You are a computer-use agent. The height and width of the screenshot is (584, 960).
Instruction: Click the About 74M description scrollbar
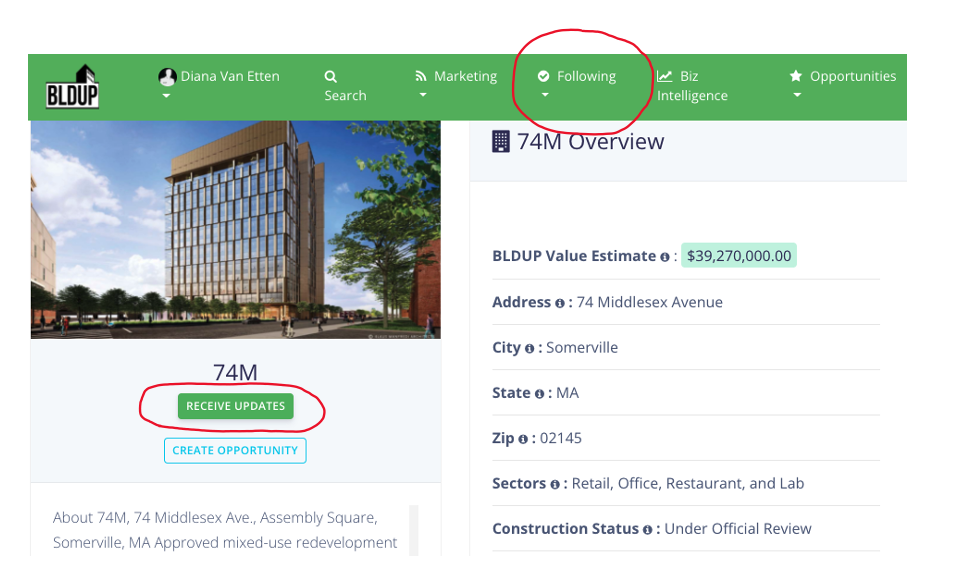(x=414, y=530)
